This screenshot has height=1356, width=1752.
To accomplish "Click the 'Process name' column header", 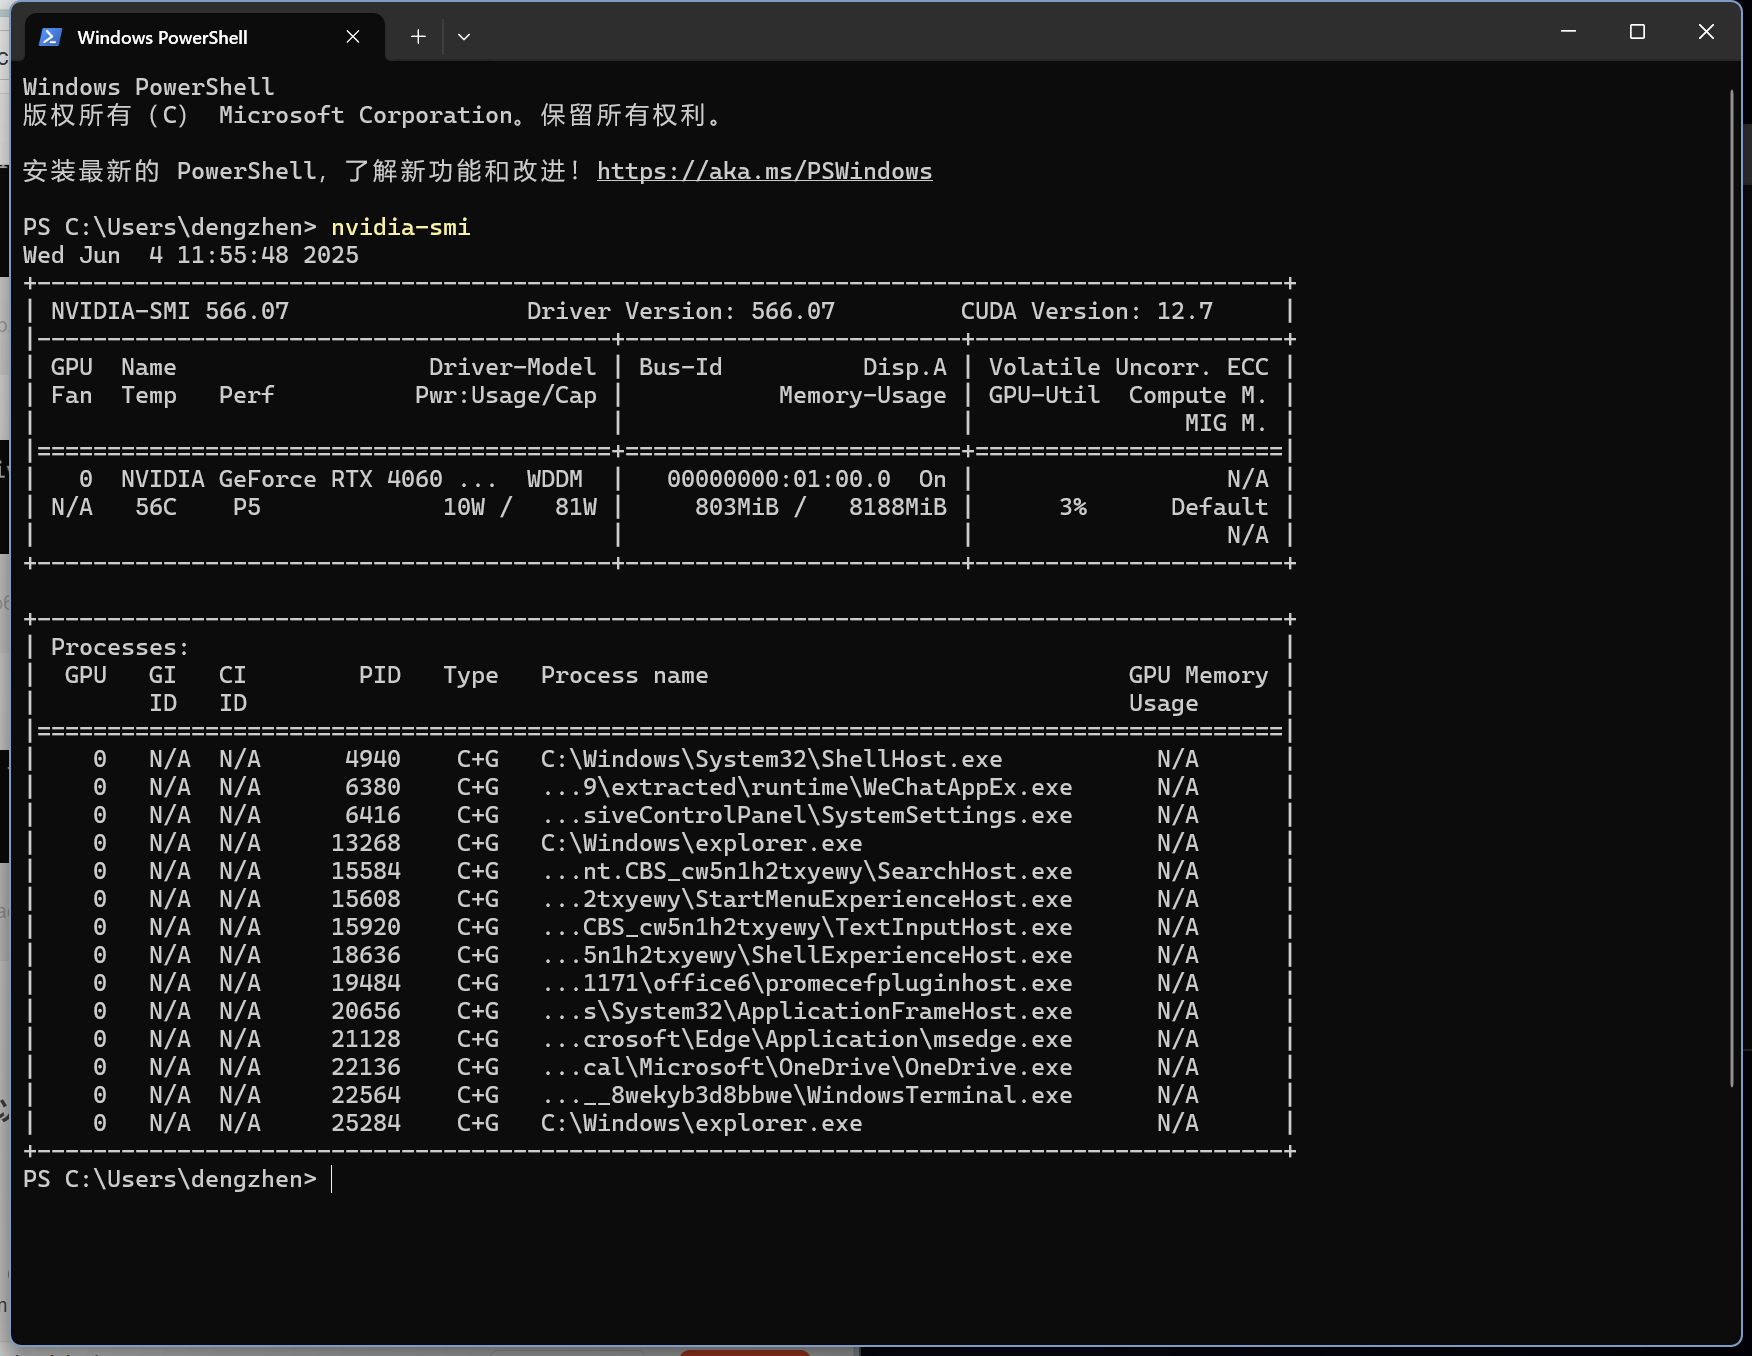I will pyautogui.click(x=625, y=675).
